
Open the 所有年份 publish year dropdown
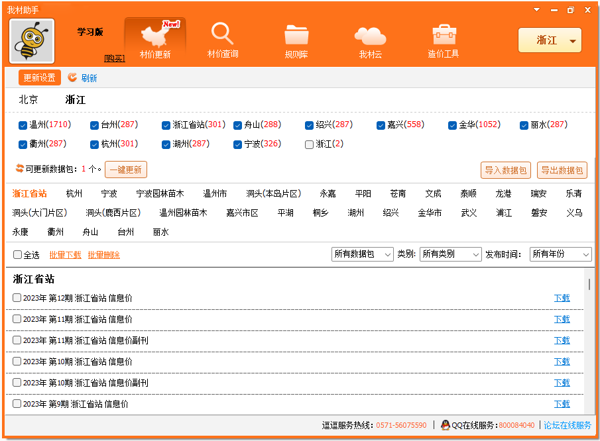pyautogui.click(x=559, y=255)
